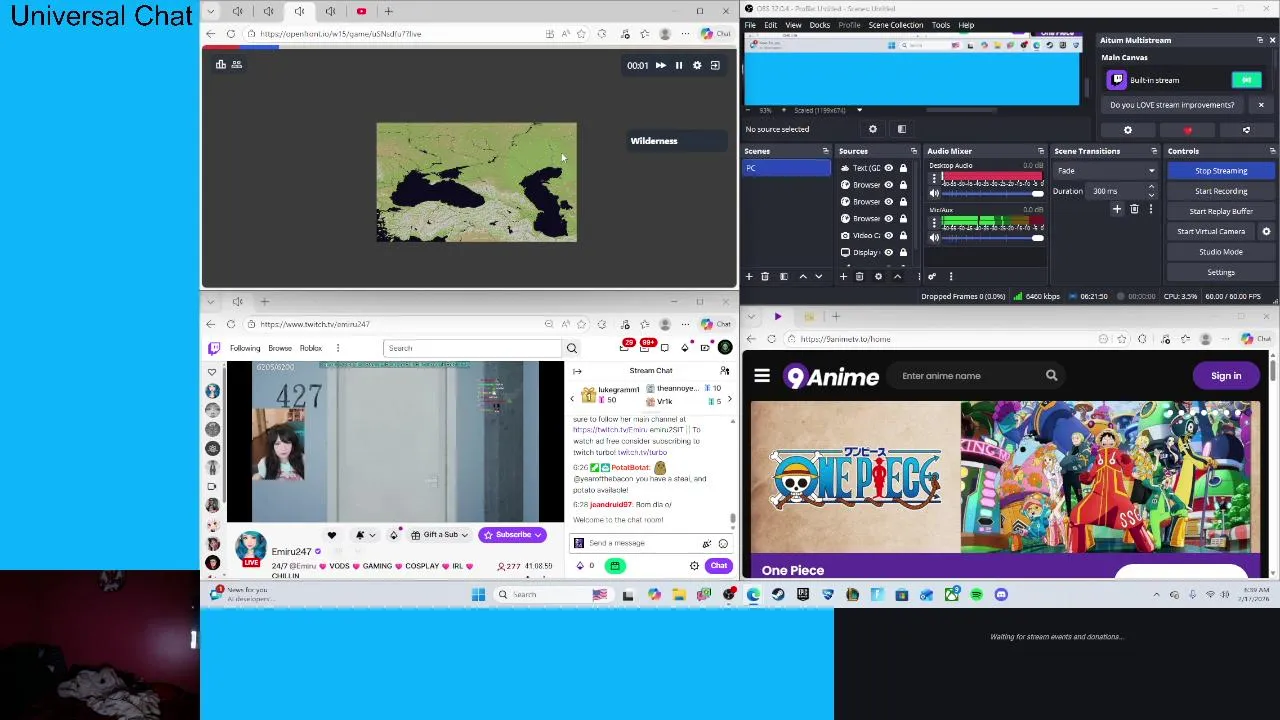Click the red heart button in Aitum Multistream
The height and width of the screenshot is (720, 1280).
[x=1188, y=130]
